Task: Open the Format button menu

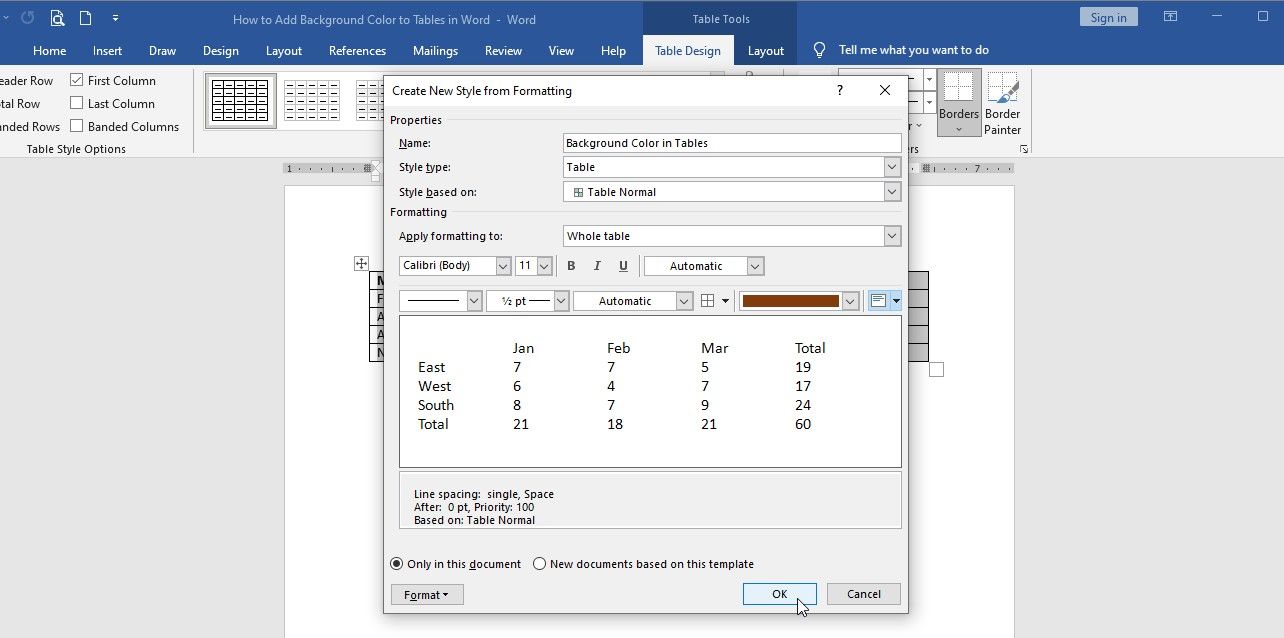Action: click(426, 595)
